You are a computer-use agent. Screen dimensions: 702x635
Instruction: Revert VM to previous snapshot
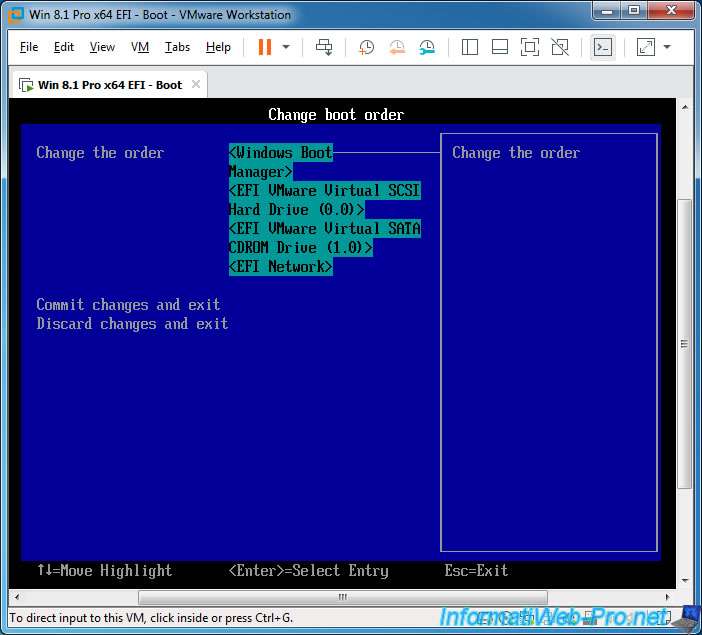397,47
